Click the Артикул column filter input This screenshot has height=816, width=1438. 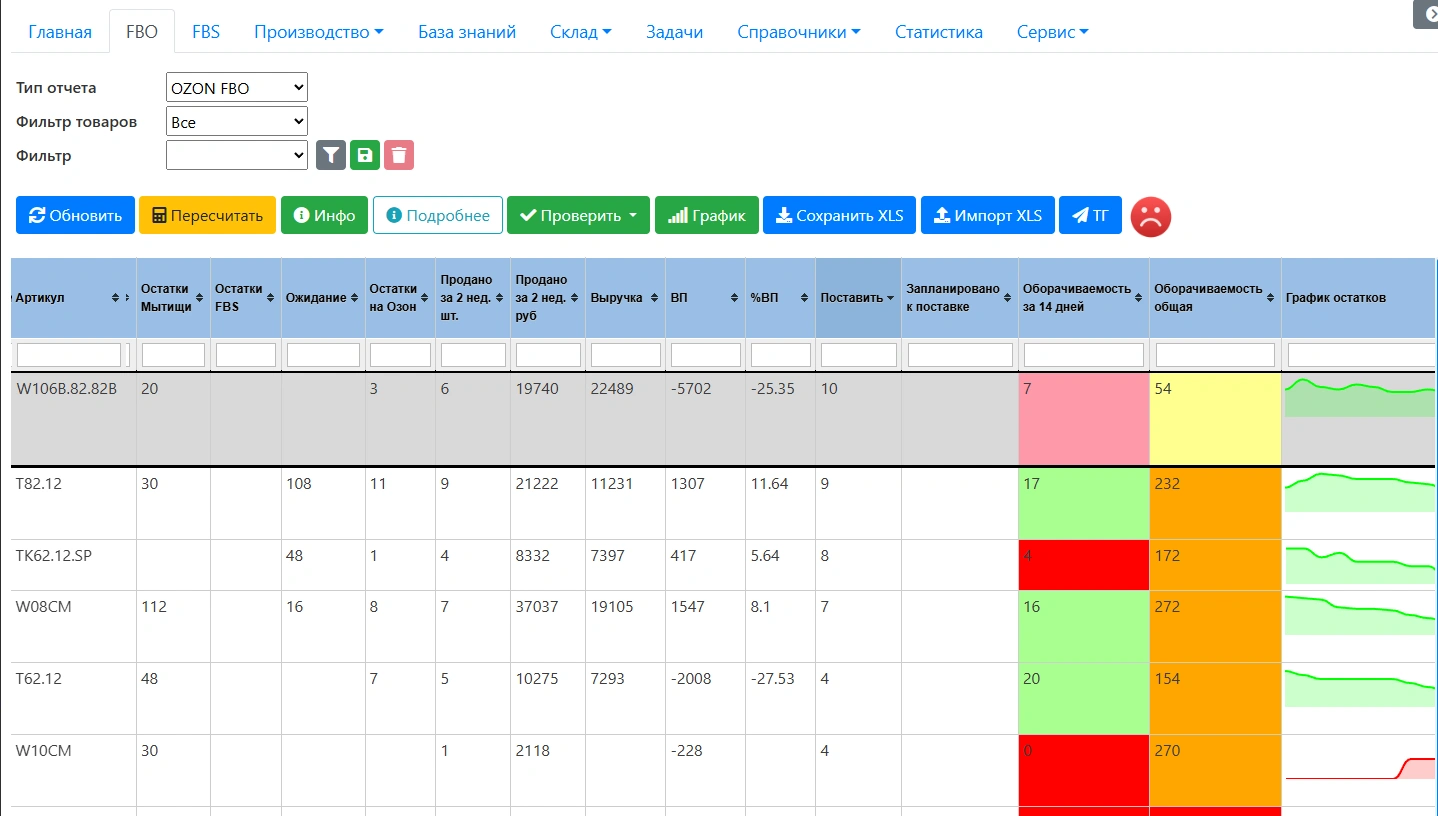69,355
